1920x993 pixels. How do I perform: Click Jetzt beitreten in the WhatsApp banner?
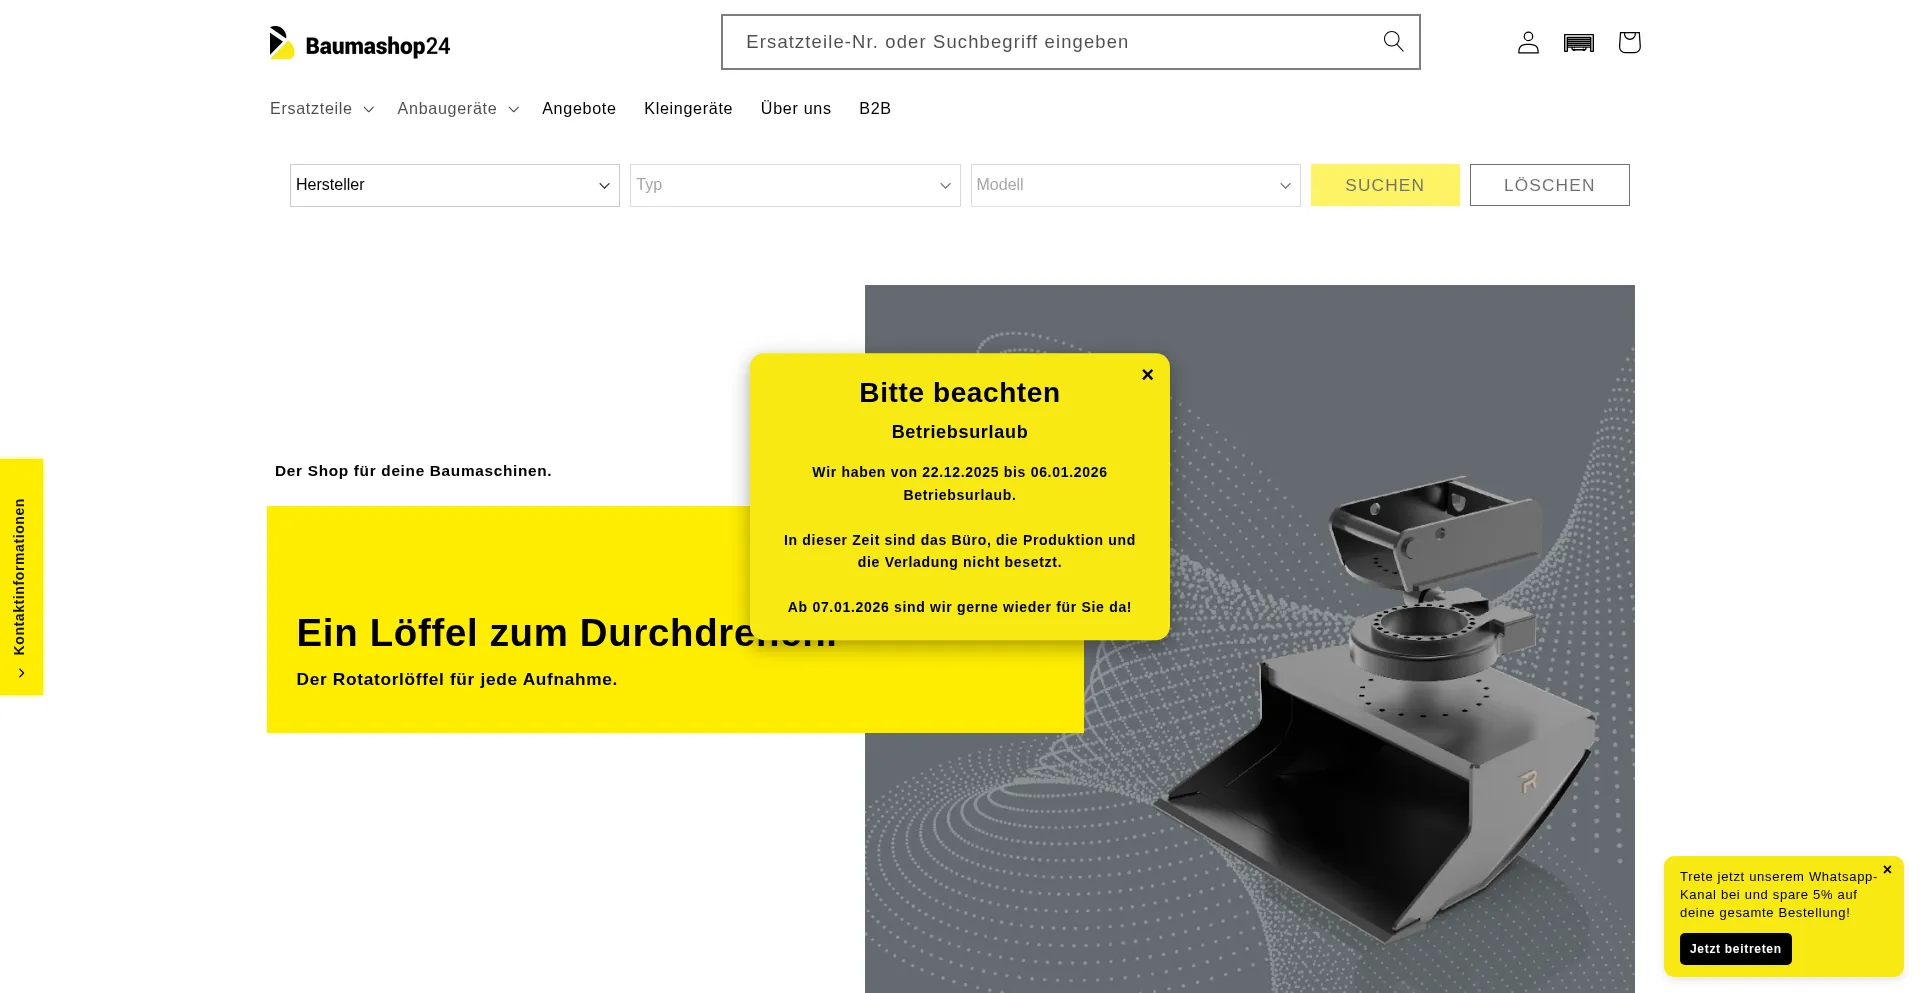(1735, 948)
